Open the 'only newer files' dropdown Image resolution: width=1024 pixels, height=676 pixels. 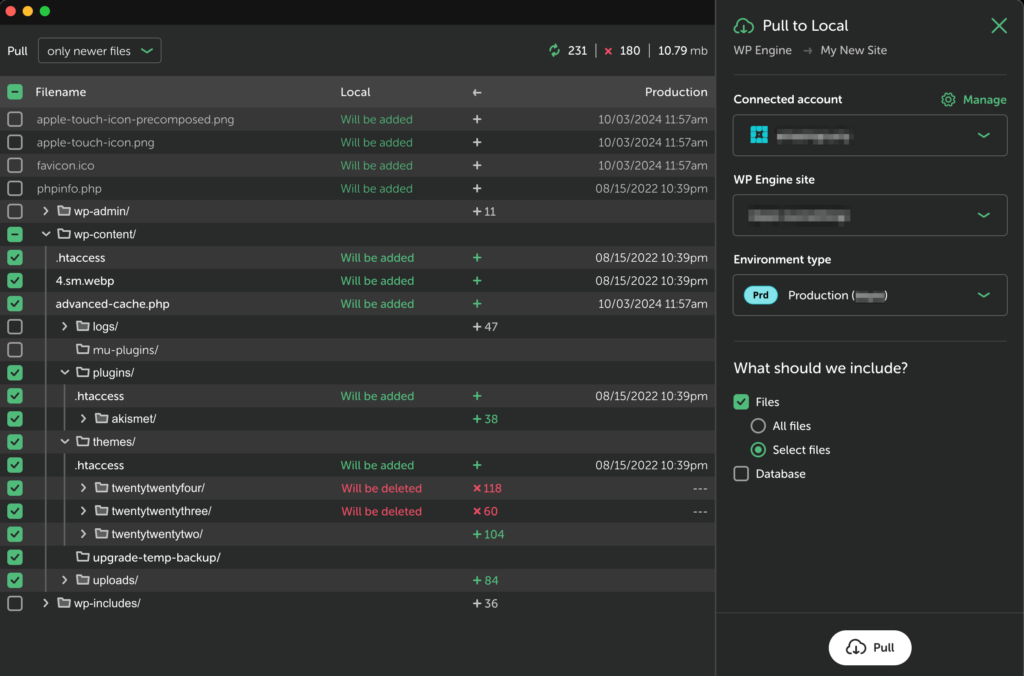pyautogui.click(x=99, y=51)
